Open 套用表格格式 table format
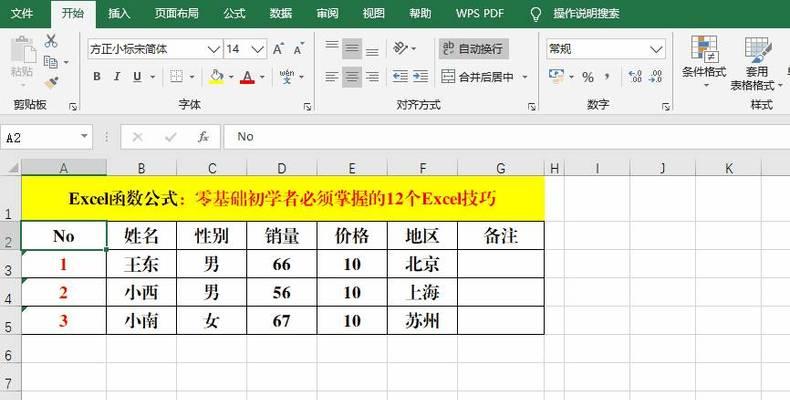790x400 pixels. pyautogui.click(x=756, y=63)
